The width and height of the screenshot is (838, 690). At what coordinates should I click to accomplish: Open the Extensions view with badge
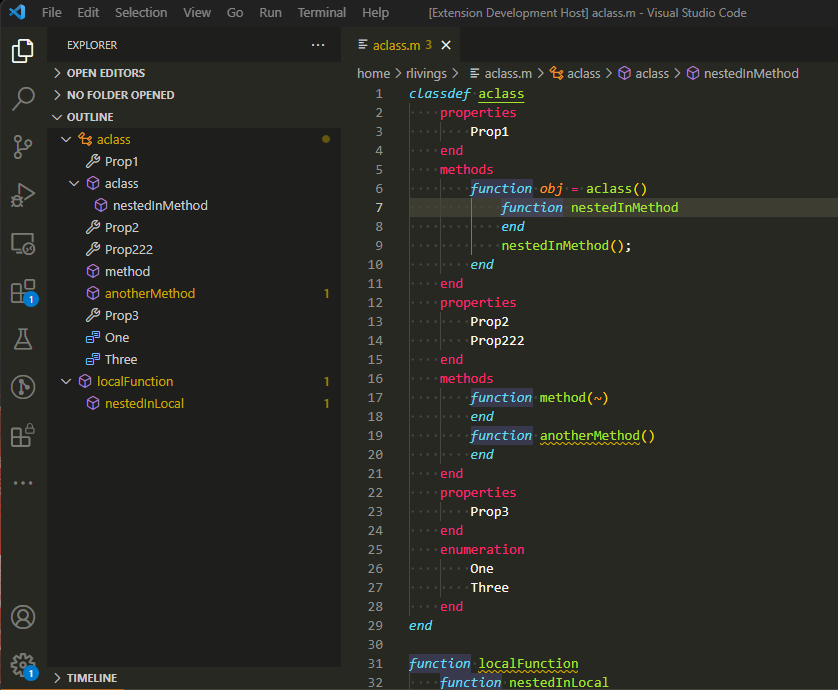(x=22, y=292)
